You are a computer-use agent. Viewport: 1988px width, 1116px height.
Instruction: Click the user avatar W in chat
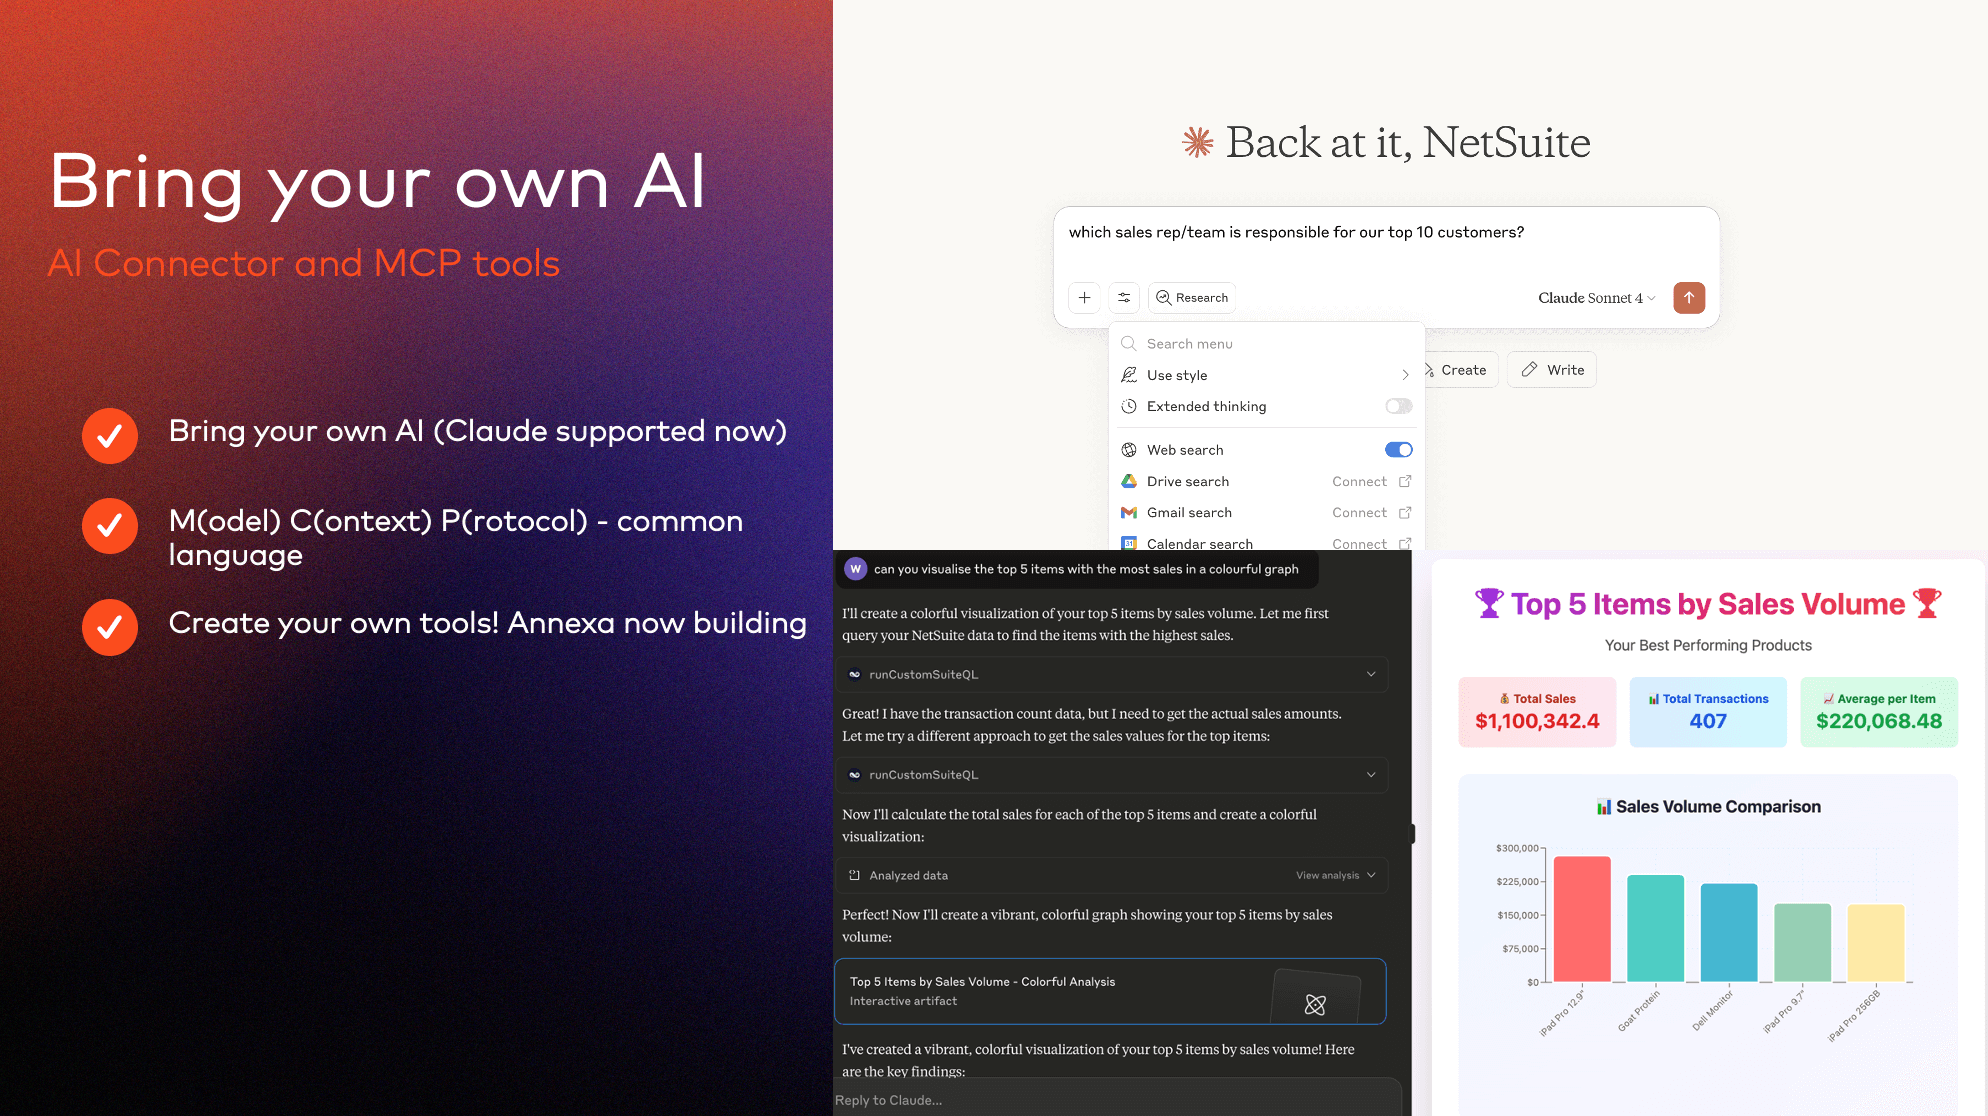click(x=856, y=569)
